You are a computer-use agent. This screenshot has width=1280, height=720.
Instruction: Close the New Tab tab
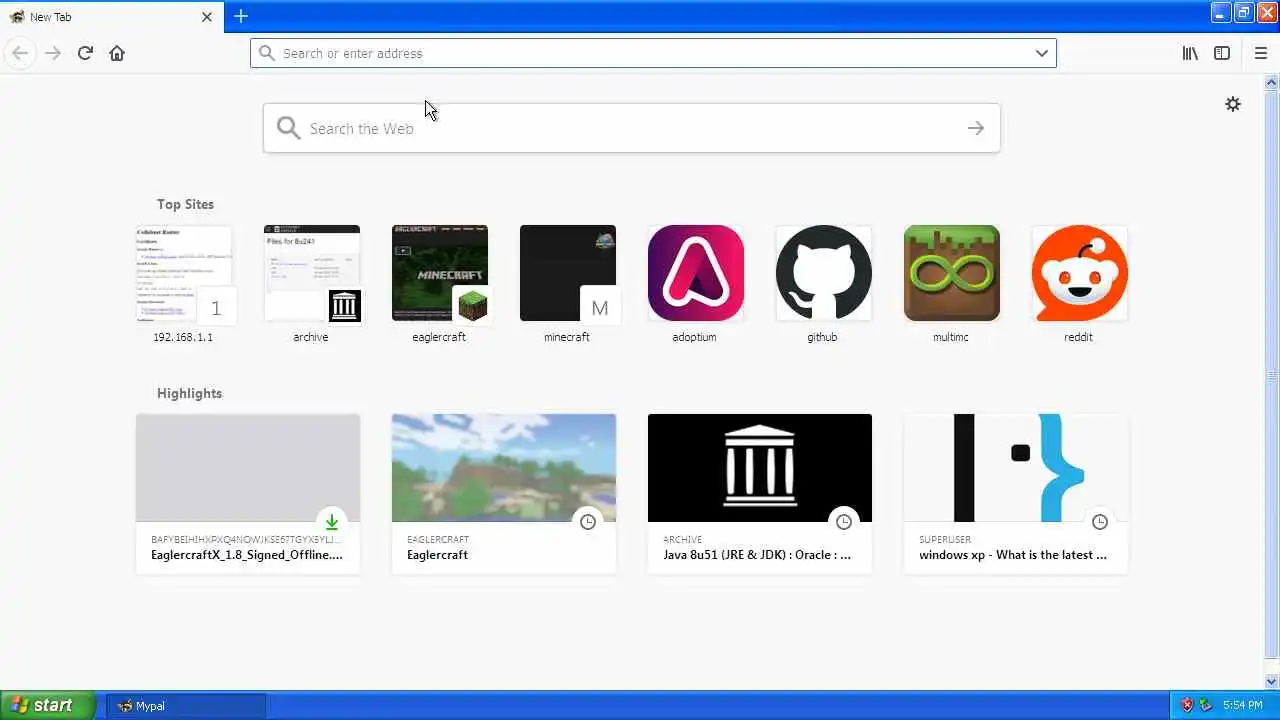207,17
